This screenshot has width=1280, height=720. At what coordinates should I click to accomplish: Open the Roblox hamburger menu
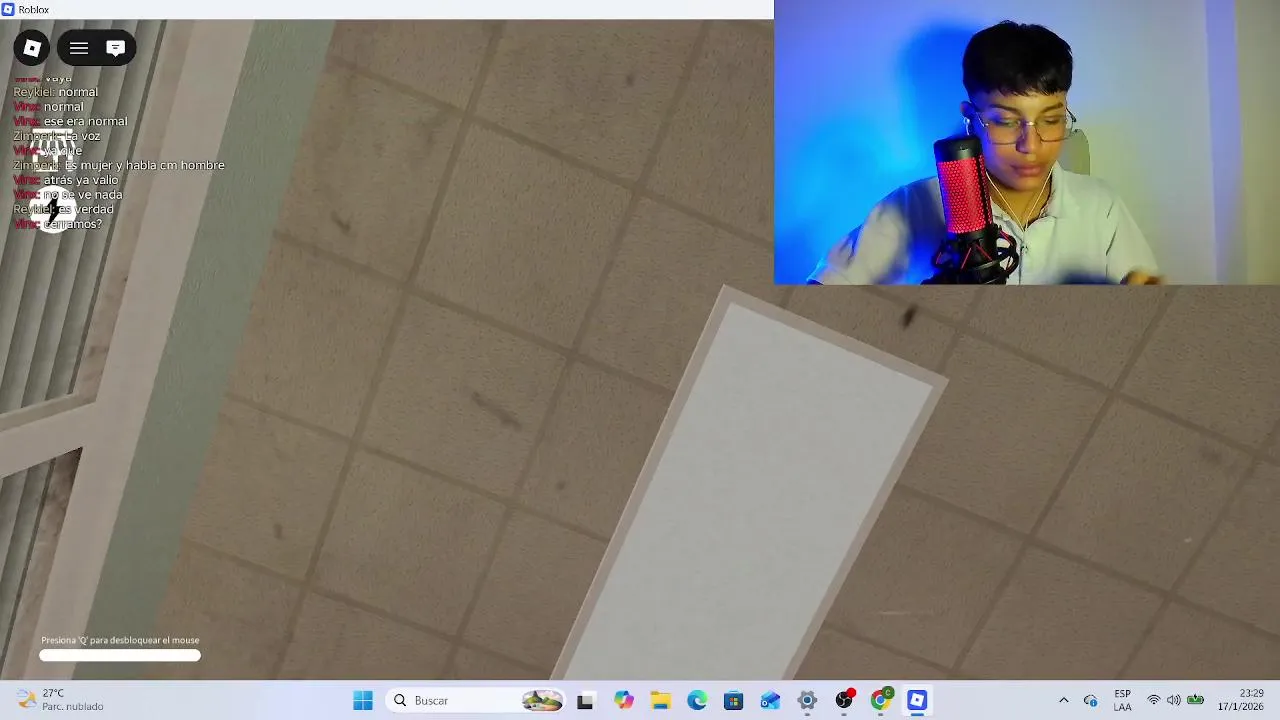(x=79, y=48)
